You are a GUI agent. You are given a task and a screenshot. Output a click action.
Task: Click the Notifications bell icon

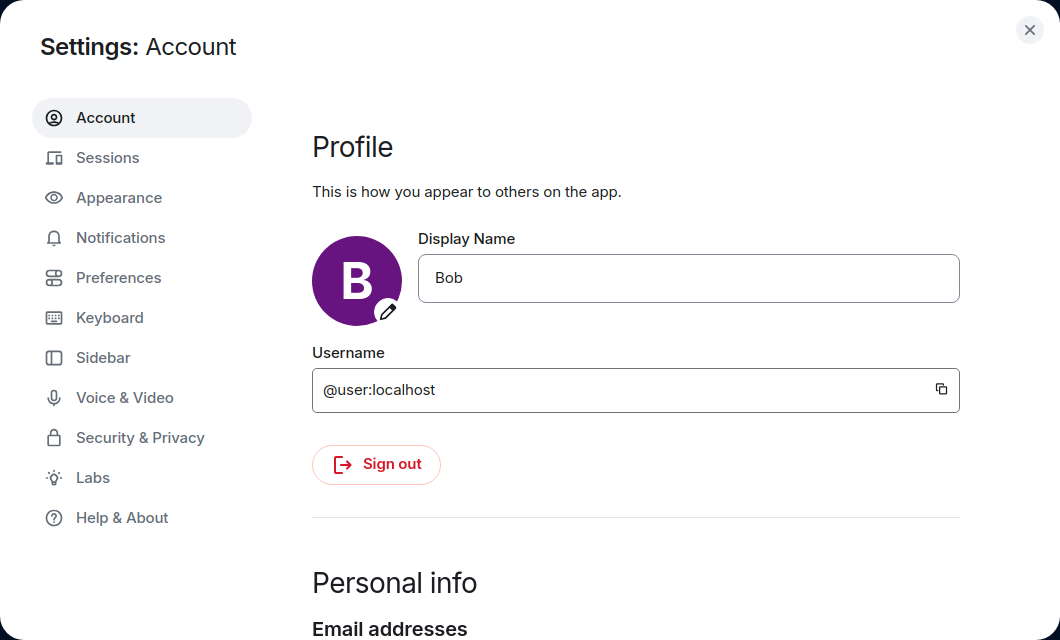click(54, 238)
